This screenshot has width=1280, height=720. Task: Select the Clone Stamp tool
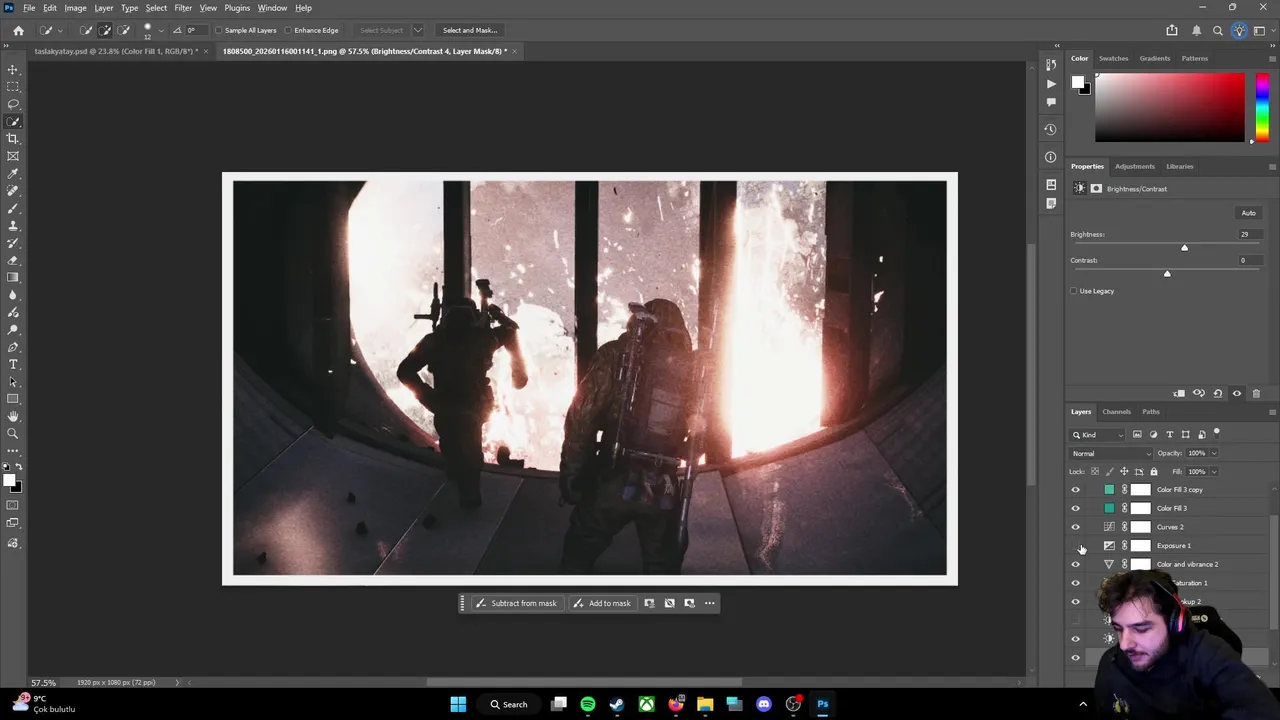(13, 226)
